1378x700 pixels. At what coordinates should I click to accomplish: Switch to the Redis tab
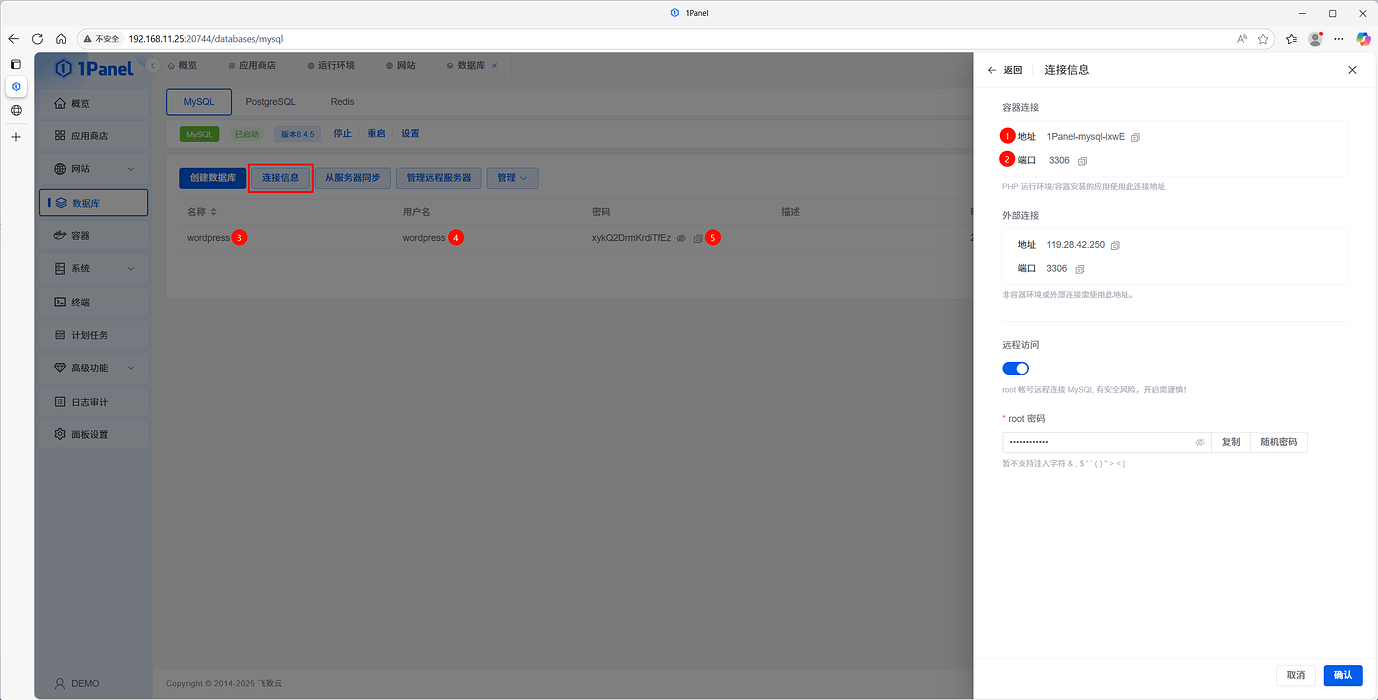[341, 101]
